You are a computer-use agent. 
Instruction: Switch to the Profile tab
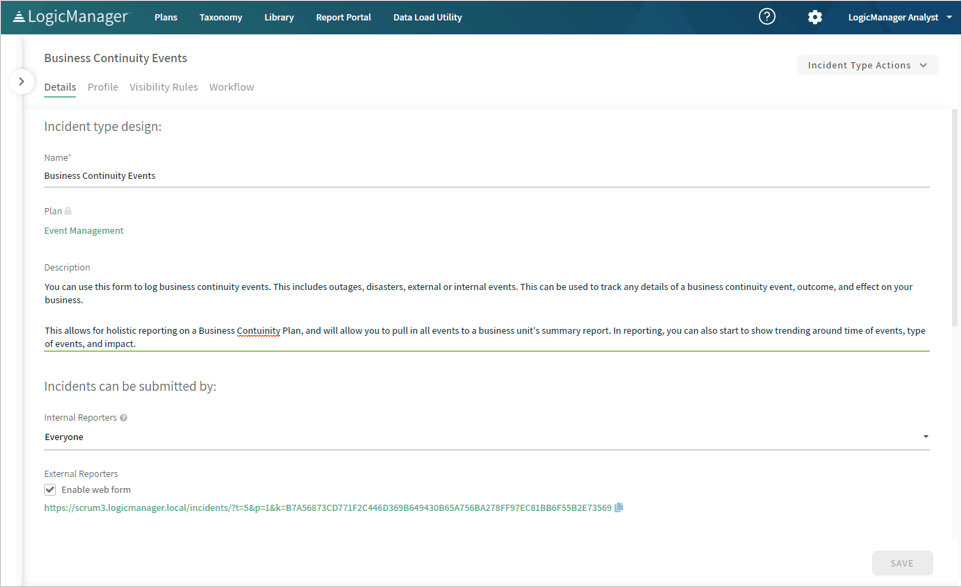click(103, 87)
